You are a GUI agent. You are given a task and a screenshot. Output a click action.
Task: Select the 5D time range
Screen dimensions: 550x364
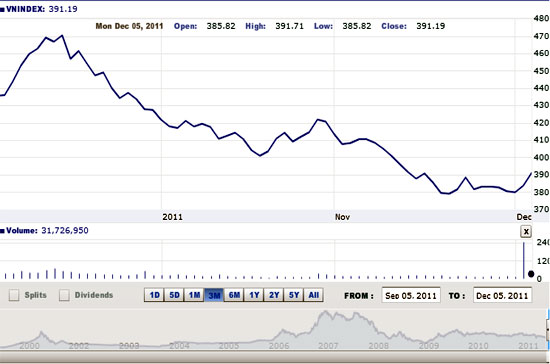pos(174,295)
